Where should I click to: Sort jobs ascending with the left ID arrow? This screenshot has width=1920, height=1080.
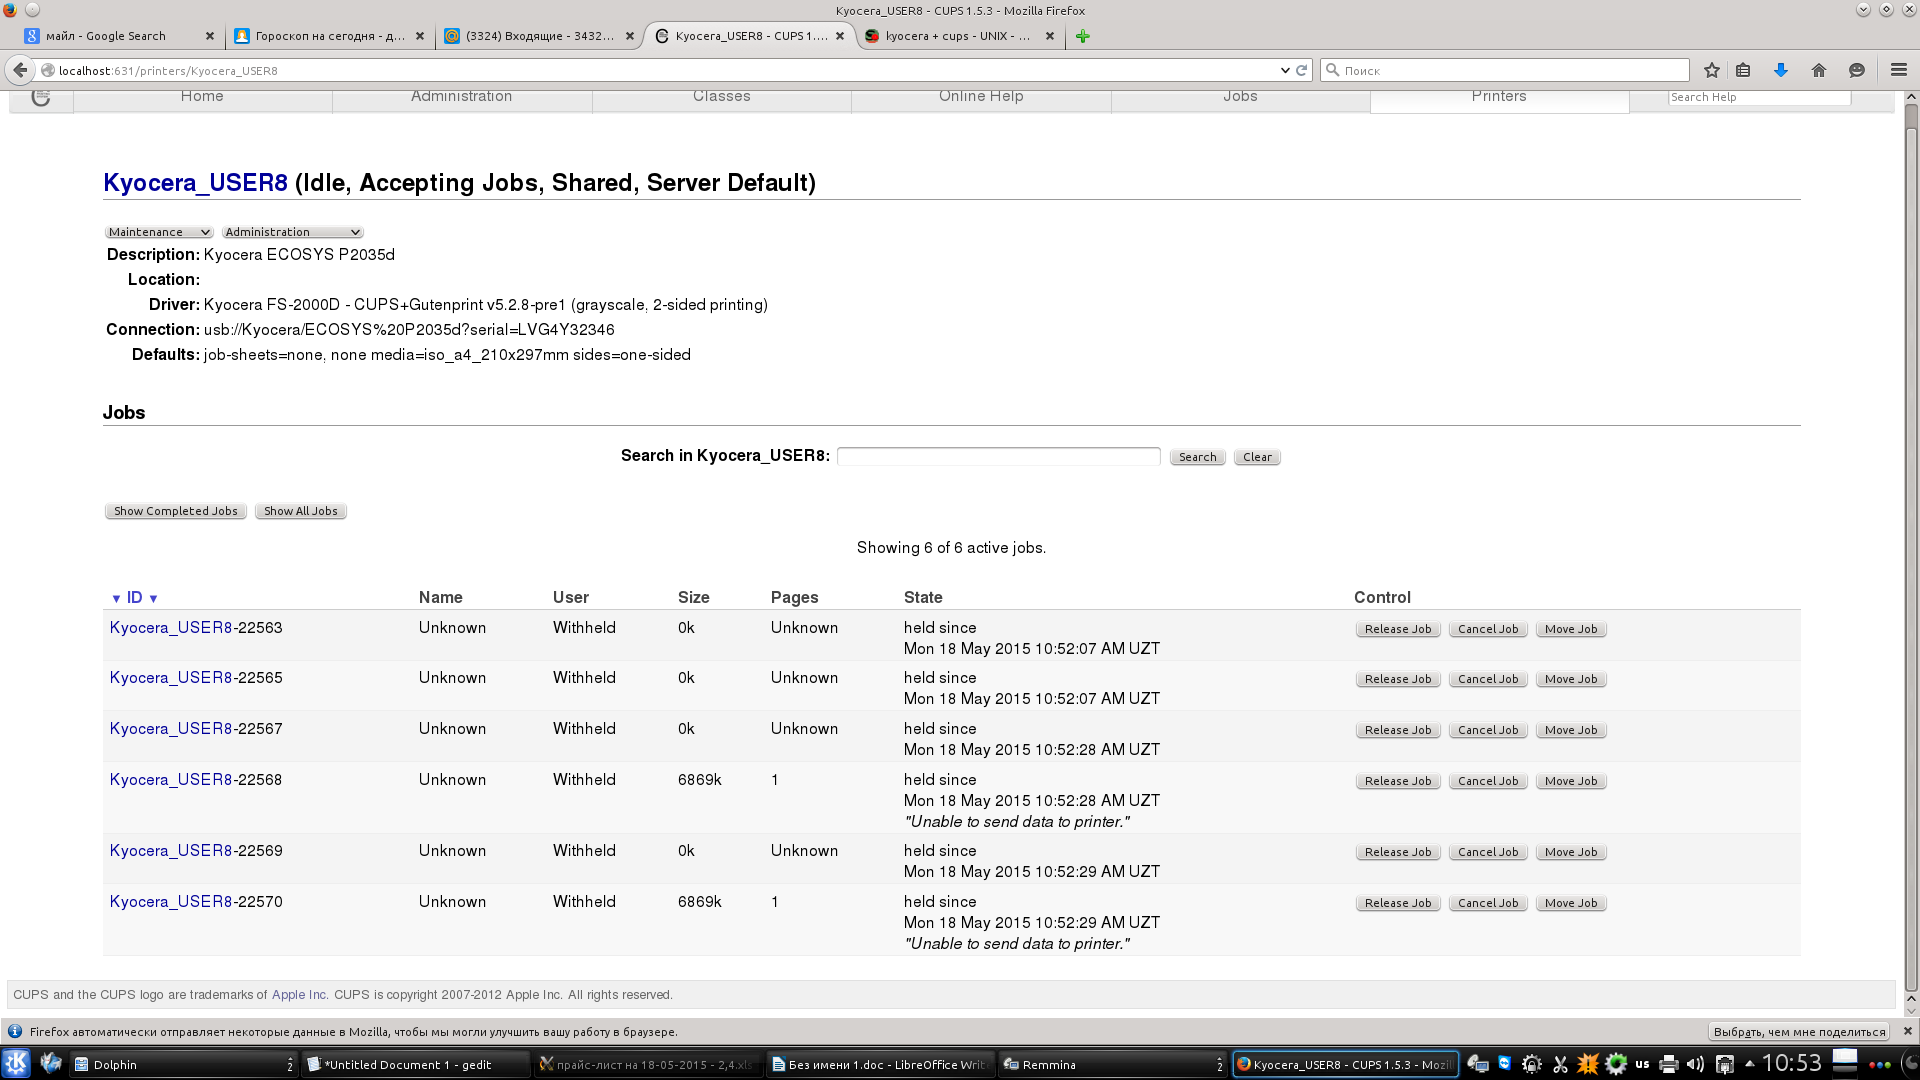[x=116, y=599]
